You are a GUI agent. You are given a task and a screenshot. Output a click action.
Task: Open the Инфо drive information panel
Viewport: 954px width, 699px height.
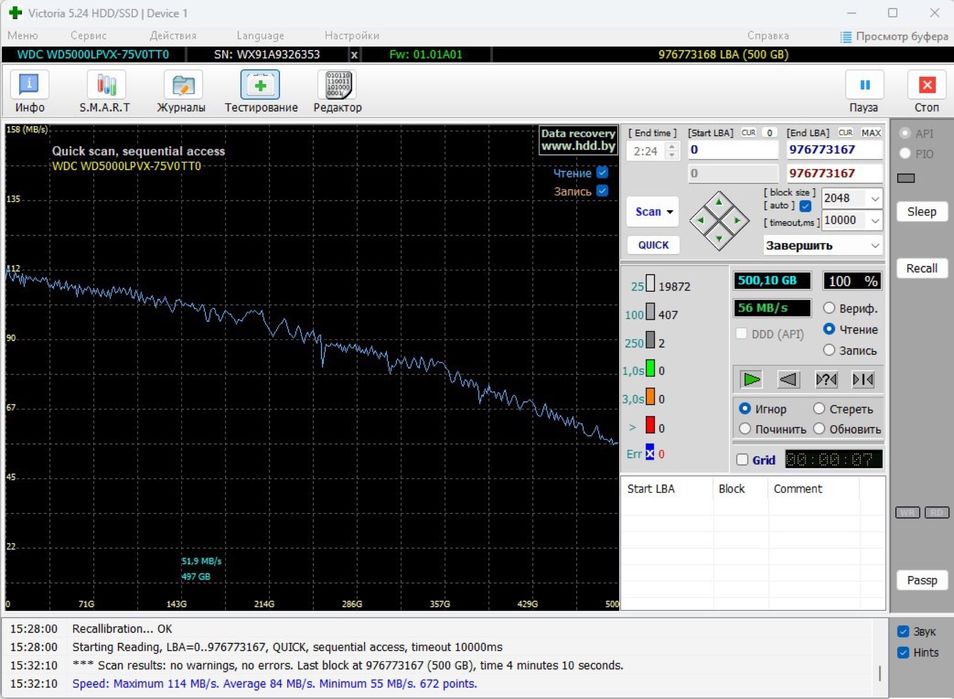pos(30,91)
